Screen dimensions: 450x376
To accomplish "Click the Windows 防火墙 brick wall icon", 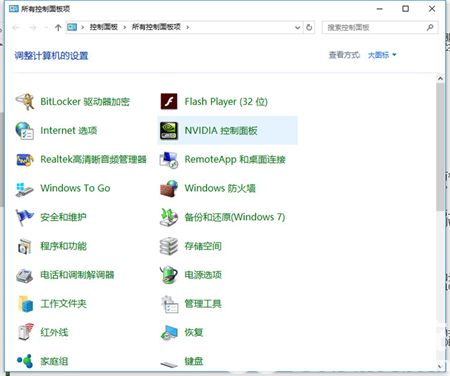I will (x=169, y=188).
